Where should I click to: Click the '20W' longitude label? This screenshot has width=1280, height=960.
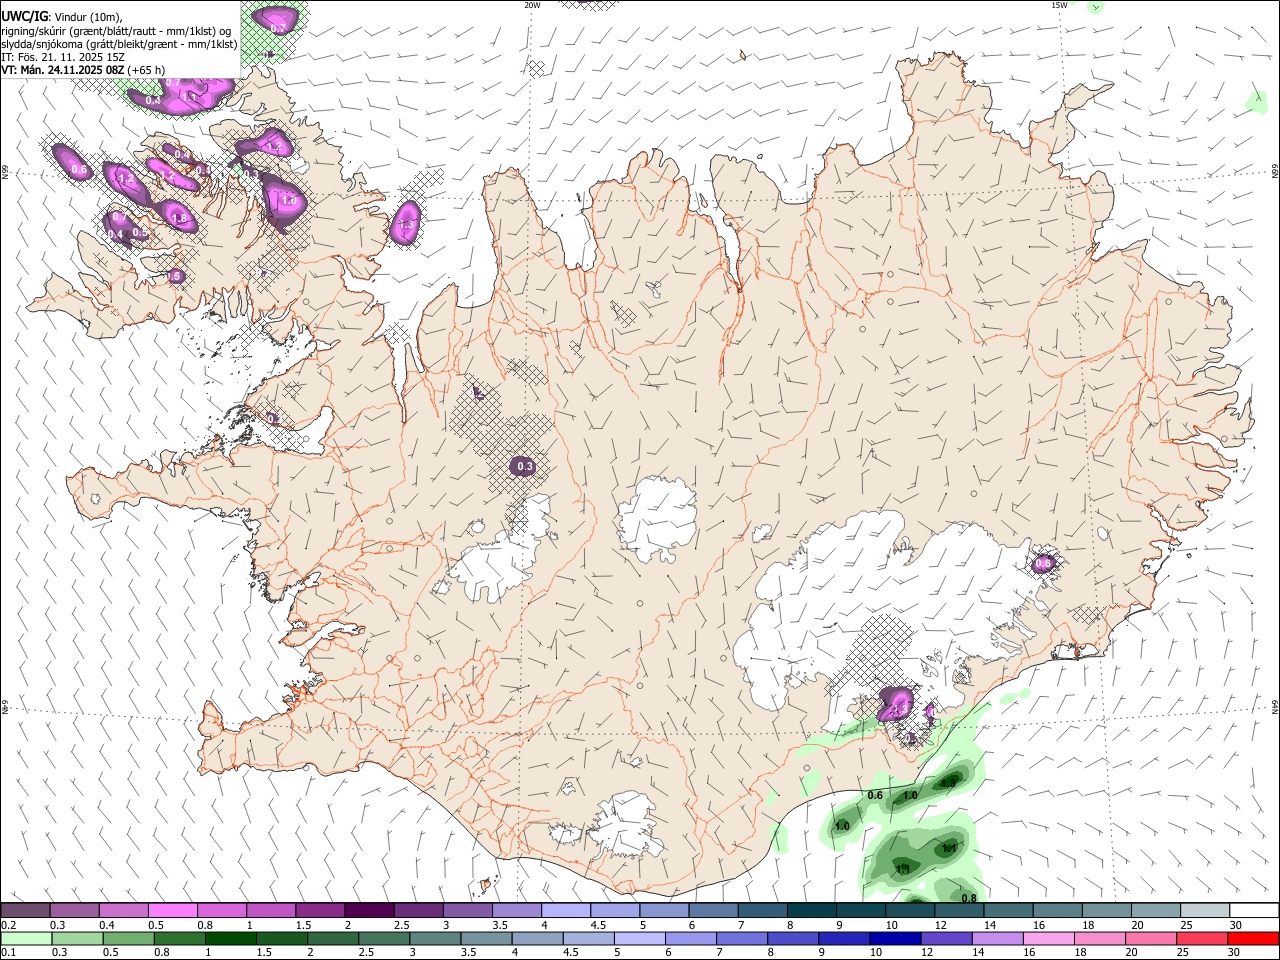coord(532,5)
